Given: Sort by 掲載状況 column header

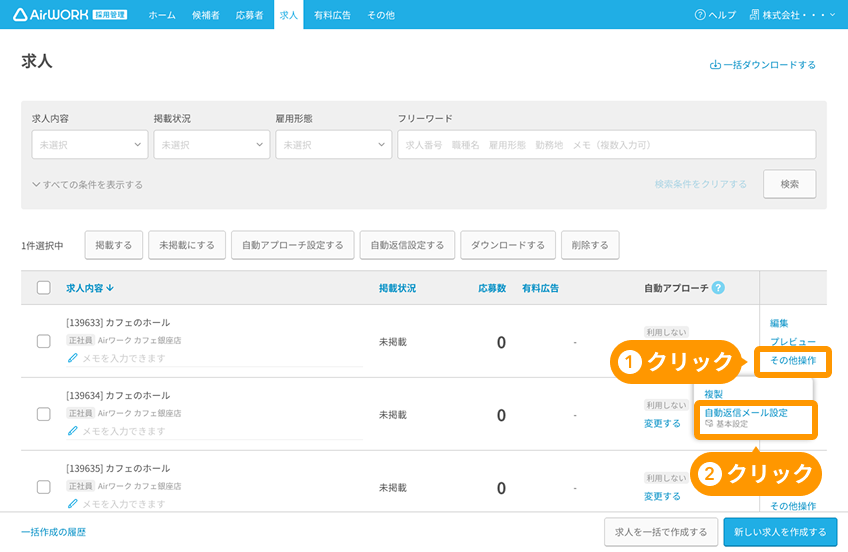Looking at the screenshot, I should pyautogui.click(x=398, y=288).
